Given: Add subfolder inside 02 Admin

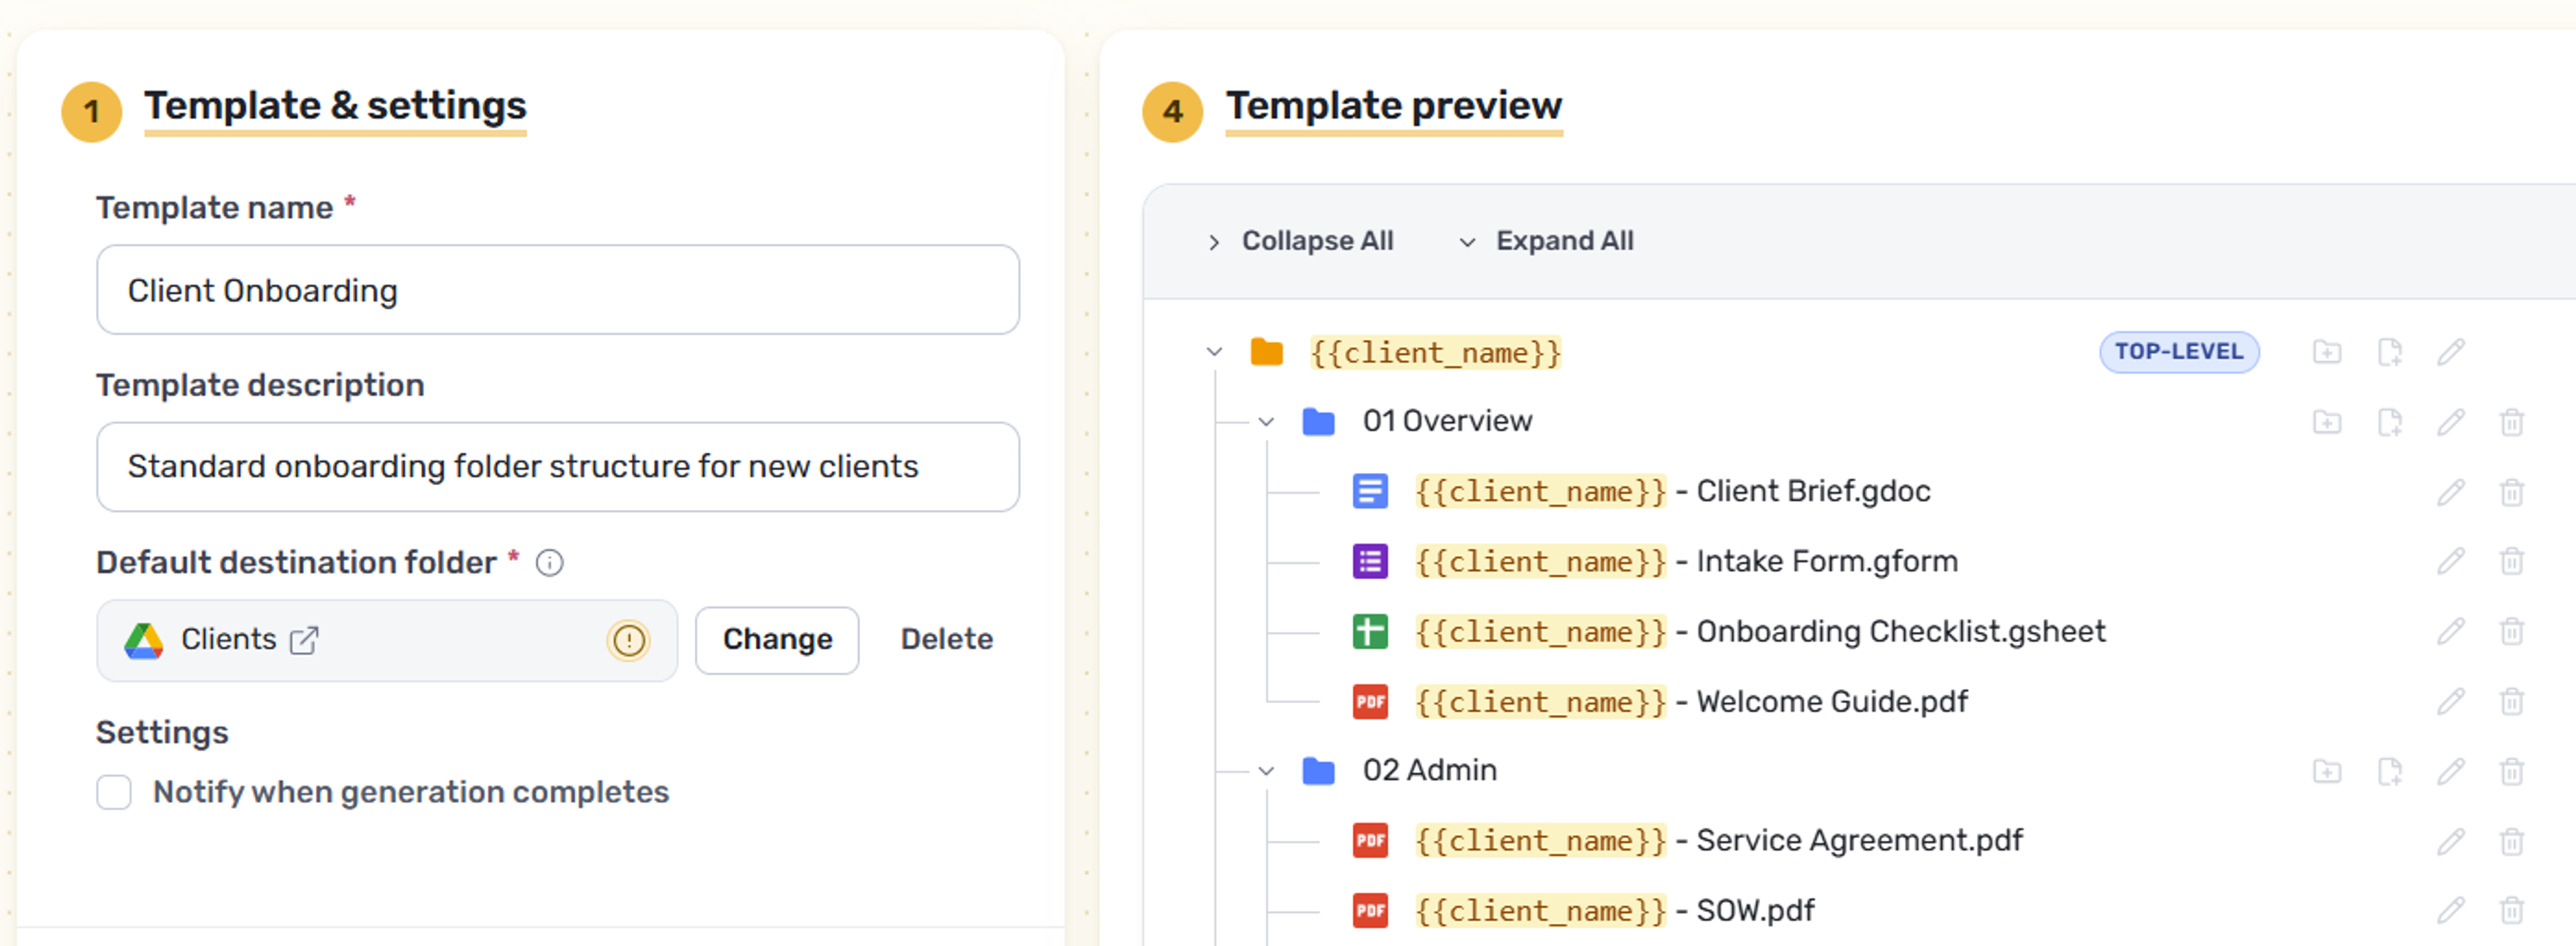Looking at the screenshot, I should [x=2327, y=771].
